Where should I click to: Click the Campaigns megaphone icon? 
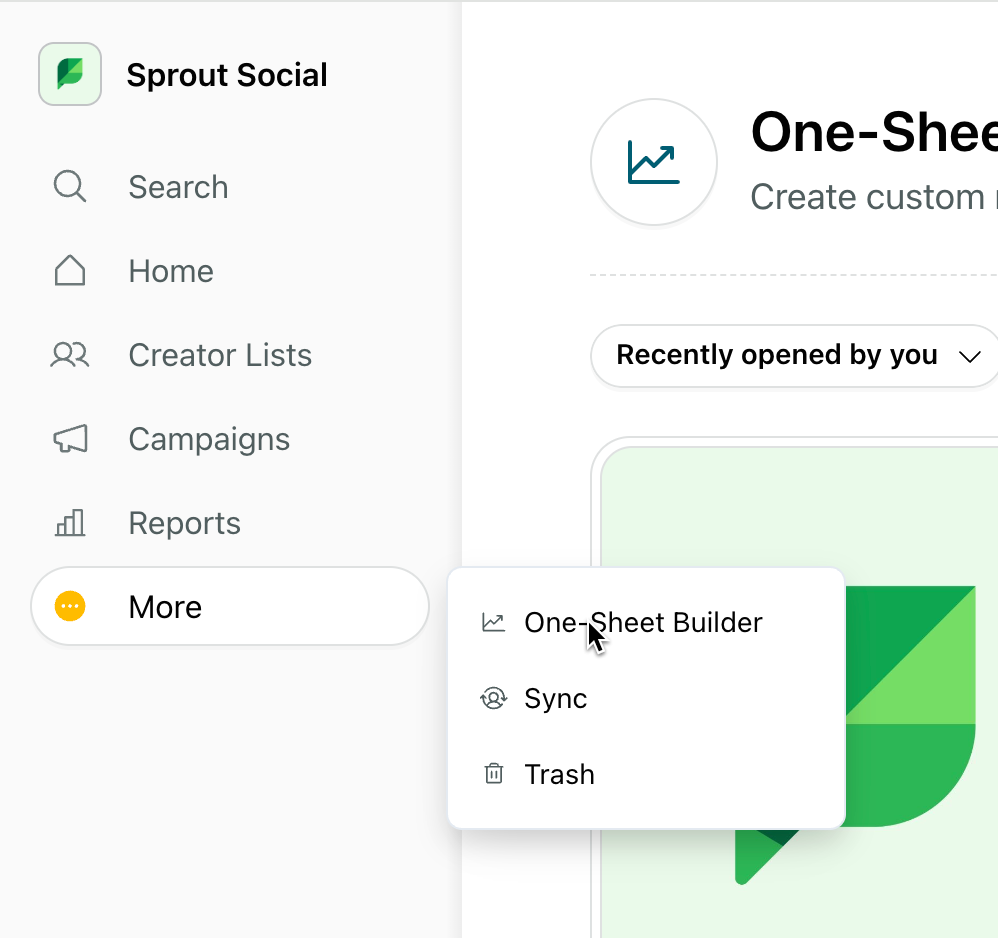coord(69,438)
